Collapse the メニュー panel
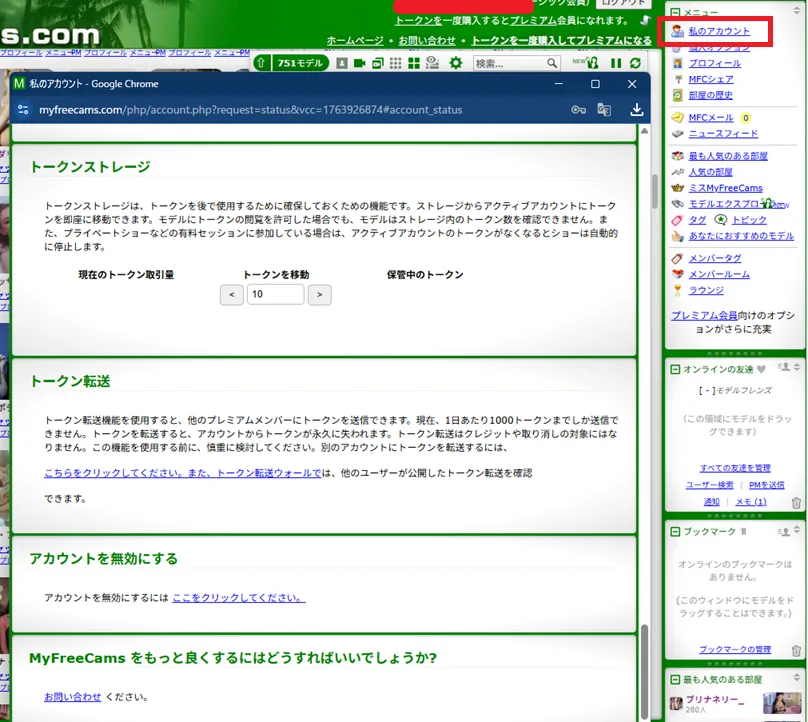Viewport: 808px width, 722px height. pos(676,11)
